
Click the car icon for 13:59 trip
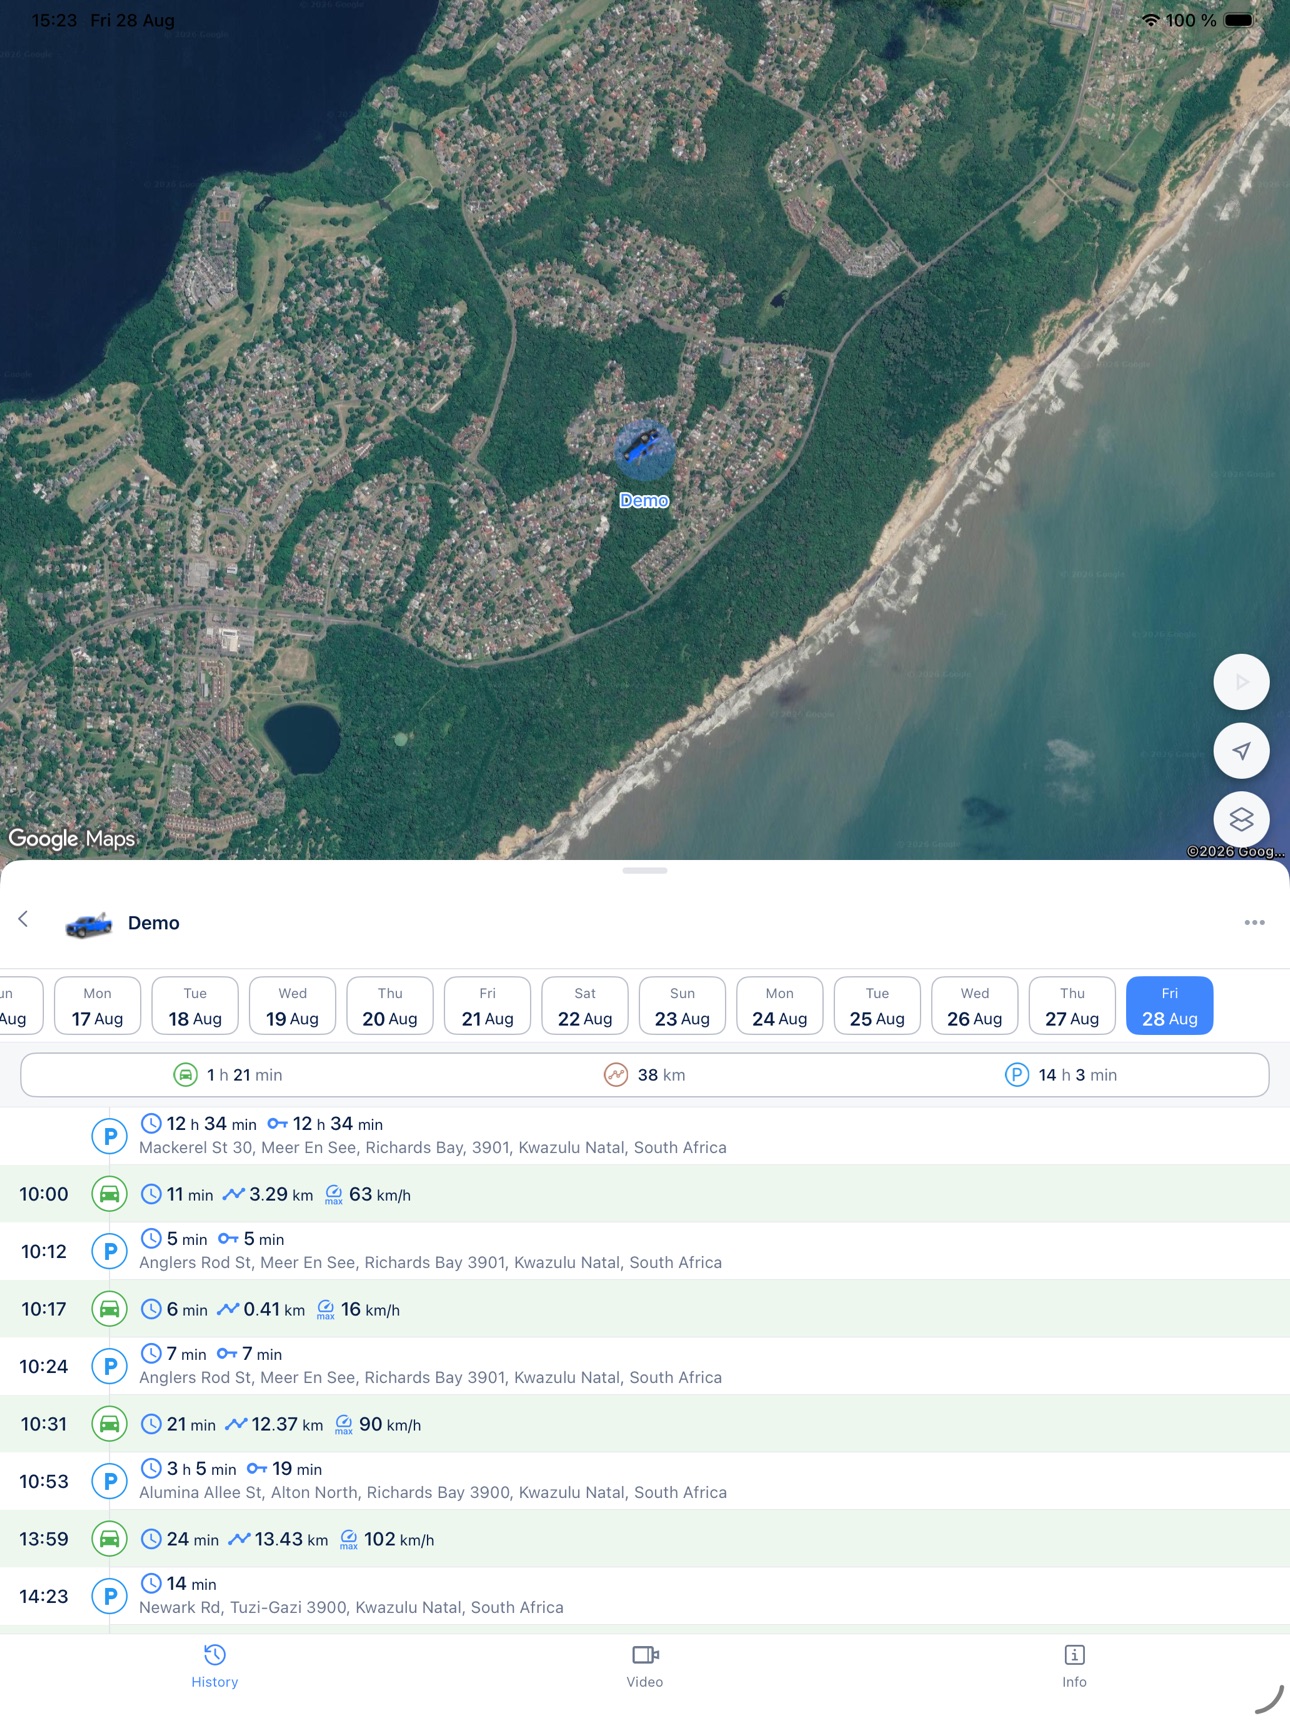(x=110, y=1539)
